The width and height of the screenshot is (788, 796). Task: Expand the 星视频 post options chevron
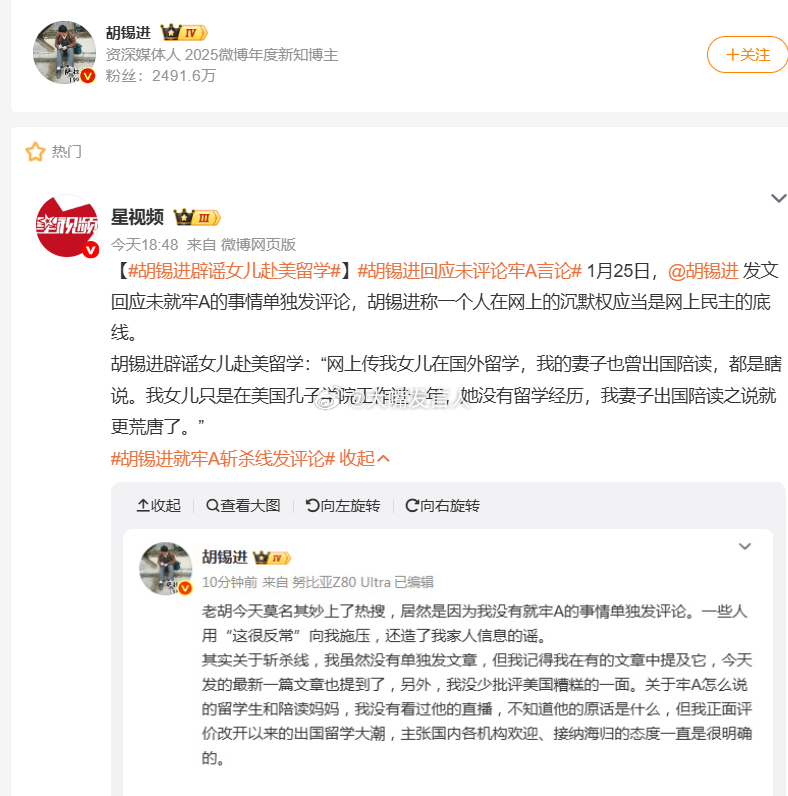[778, 198]
